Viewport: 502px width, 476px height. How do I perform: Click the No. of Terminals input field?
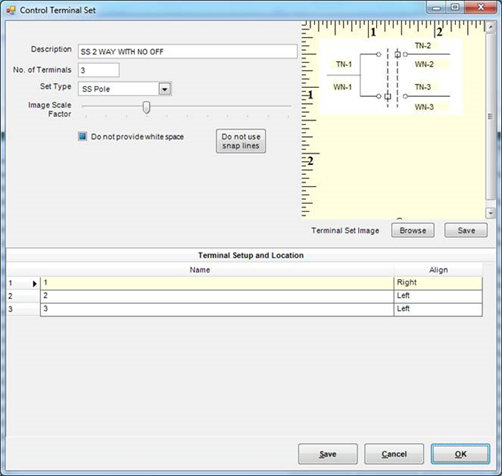click(99, 70)
